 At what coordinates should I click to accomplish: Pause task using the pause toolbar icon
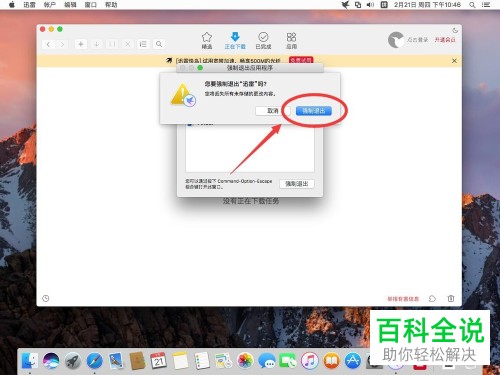pyautogui.click(x=112, y=44)
